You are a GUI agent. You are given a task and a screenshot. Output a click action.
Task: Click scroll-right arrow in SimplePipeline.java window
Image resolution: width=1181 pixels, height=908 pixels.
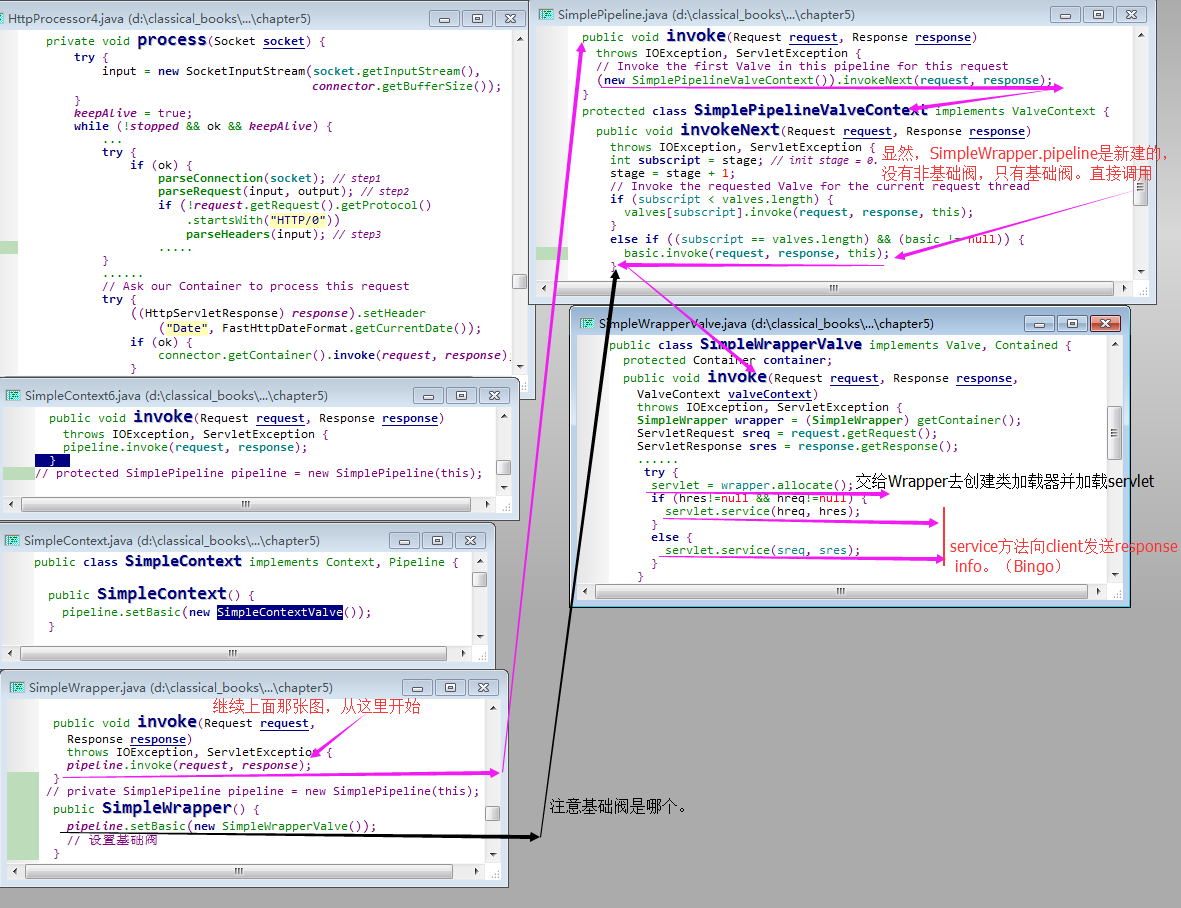click(x=1124, y=288)
